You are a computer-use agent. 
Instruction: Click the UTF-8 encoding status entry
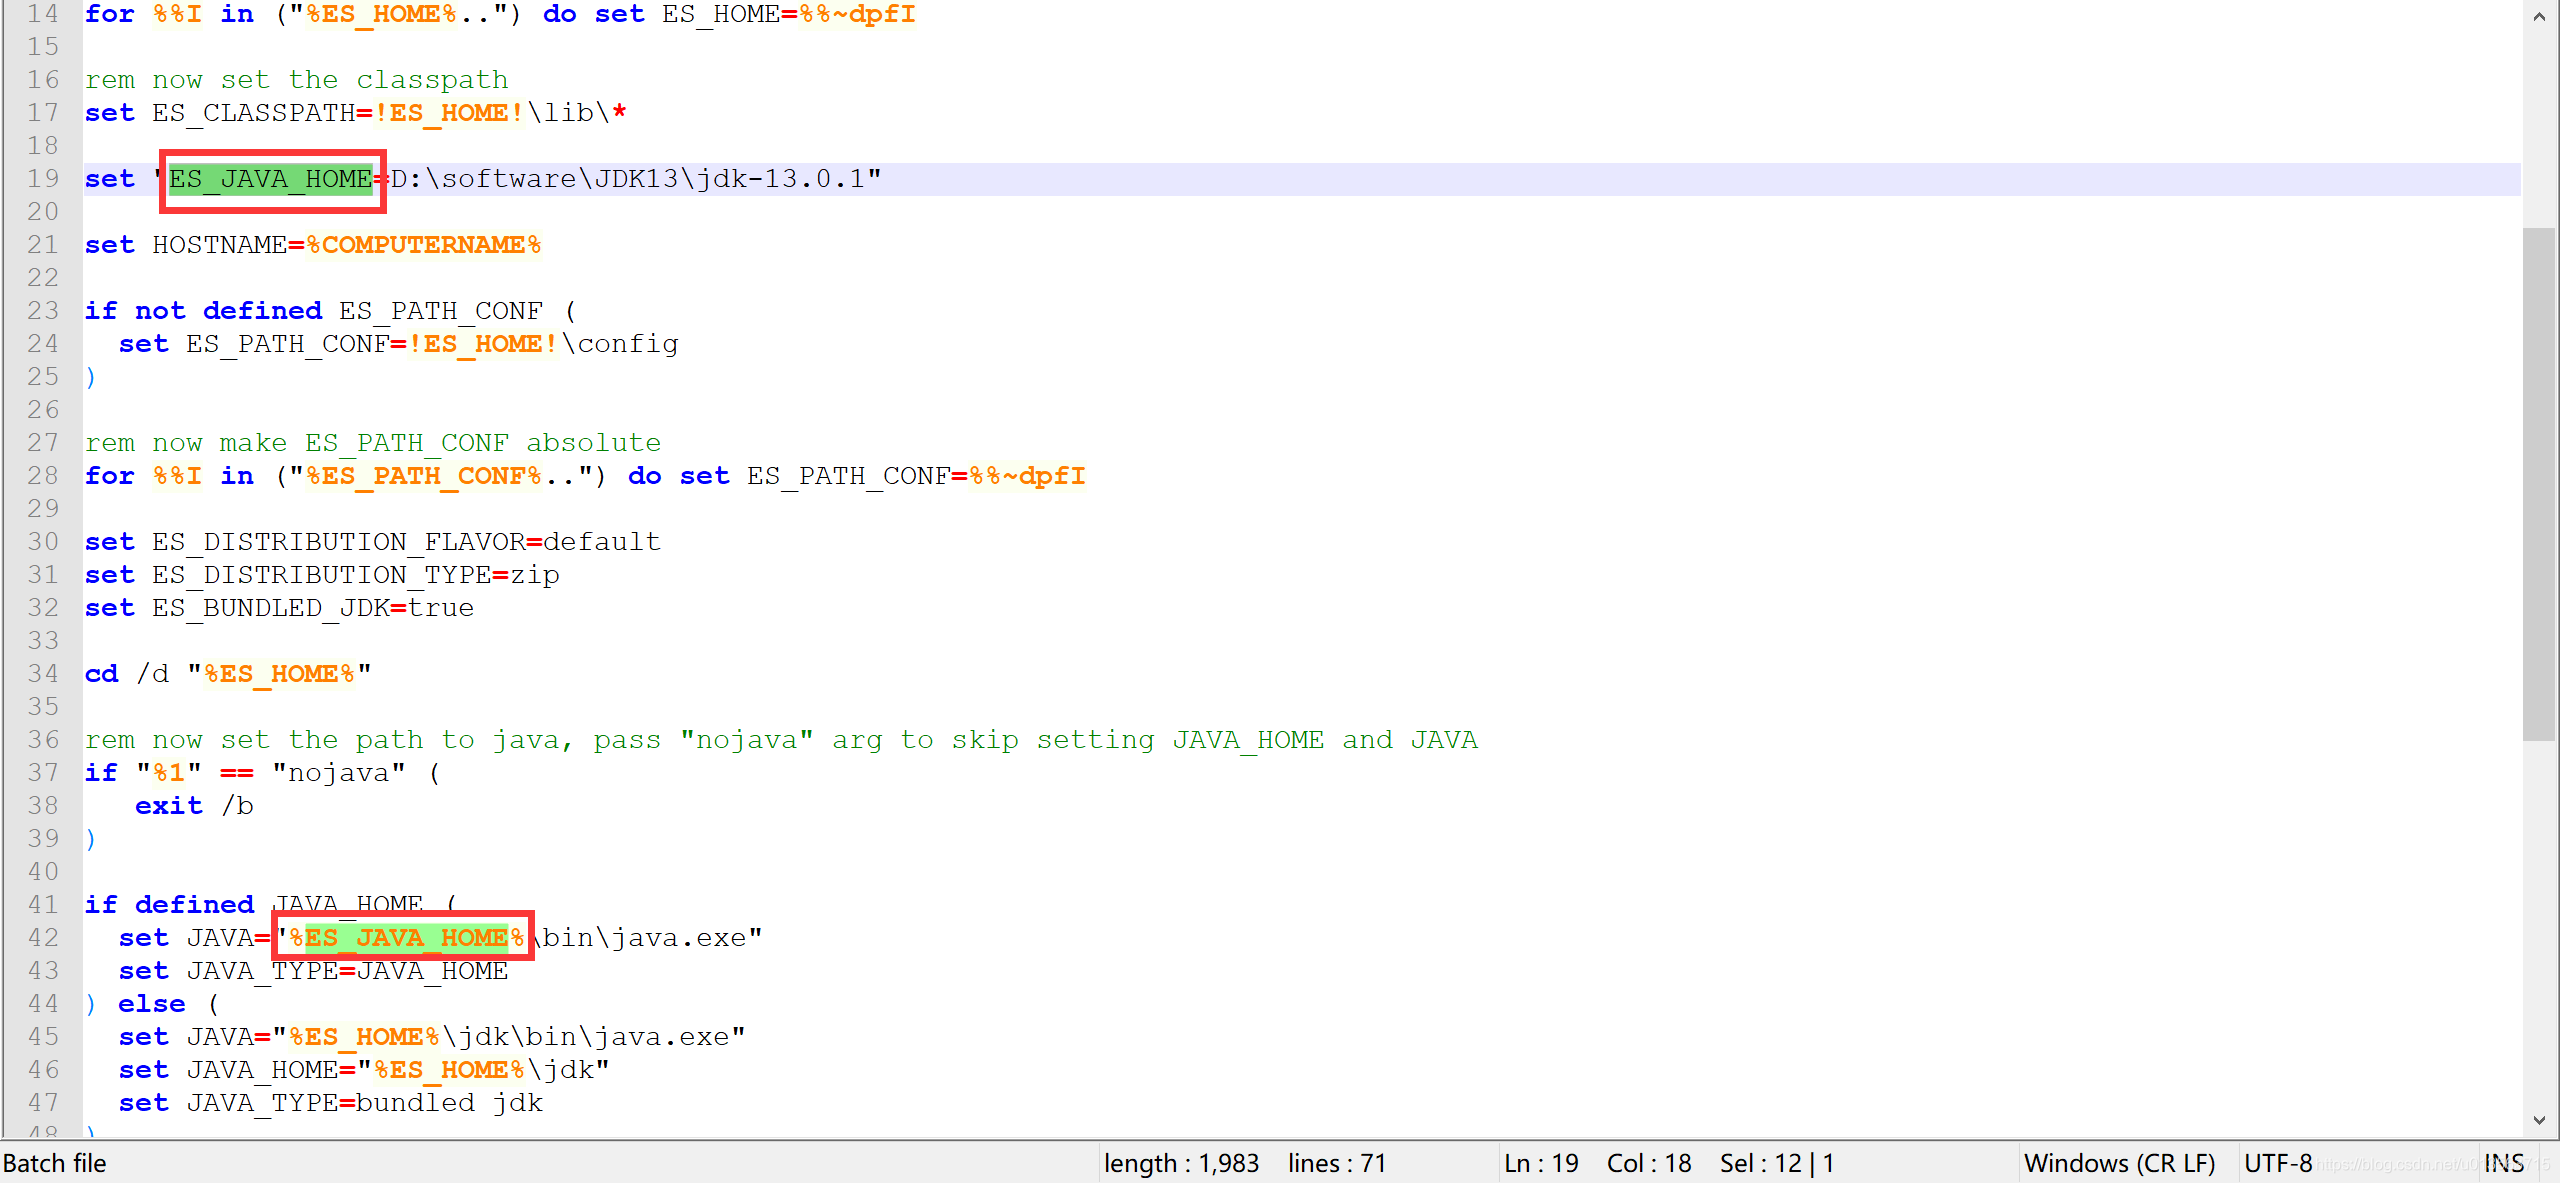pyautogui.click(x=2278, y=1163)
